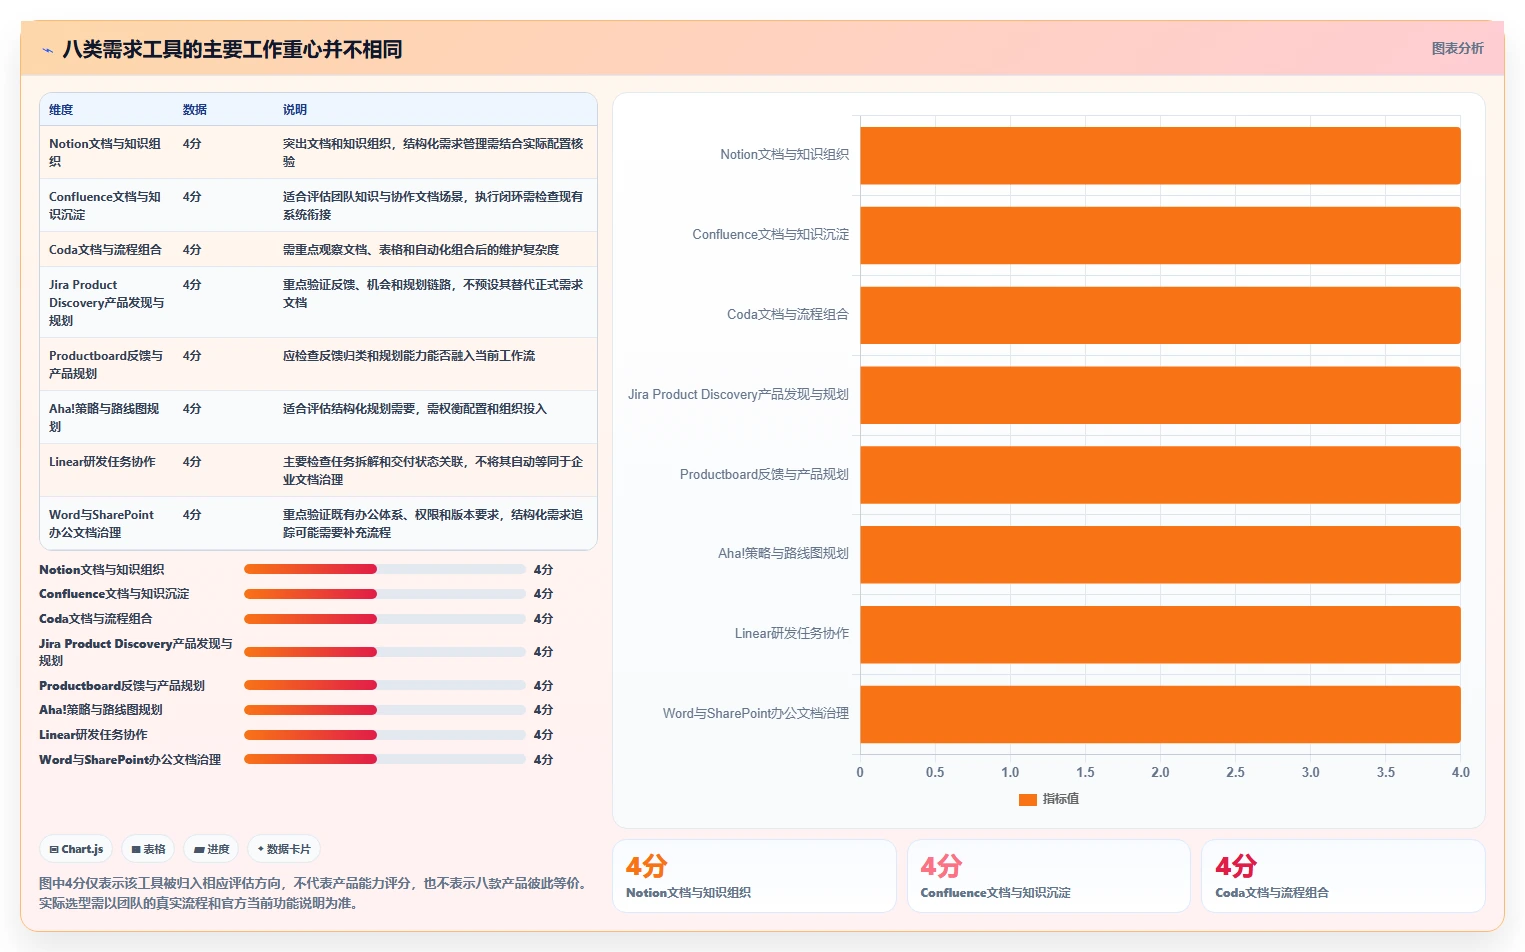Click the orange chart bar for Jira Product Discovery
The height and width of the screenshot is (952, 1525).
click(1160, 395)
